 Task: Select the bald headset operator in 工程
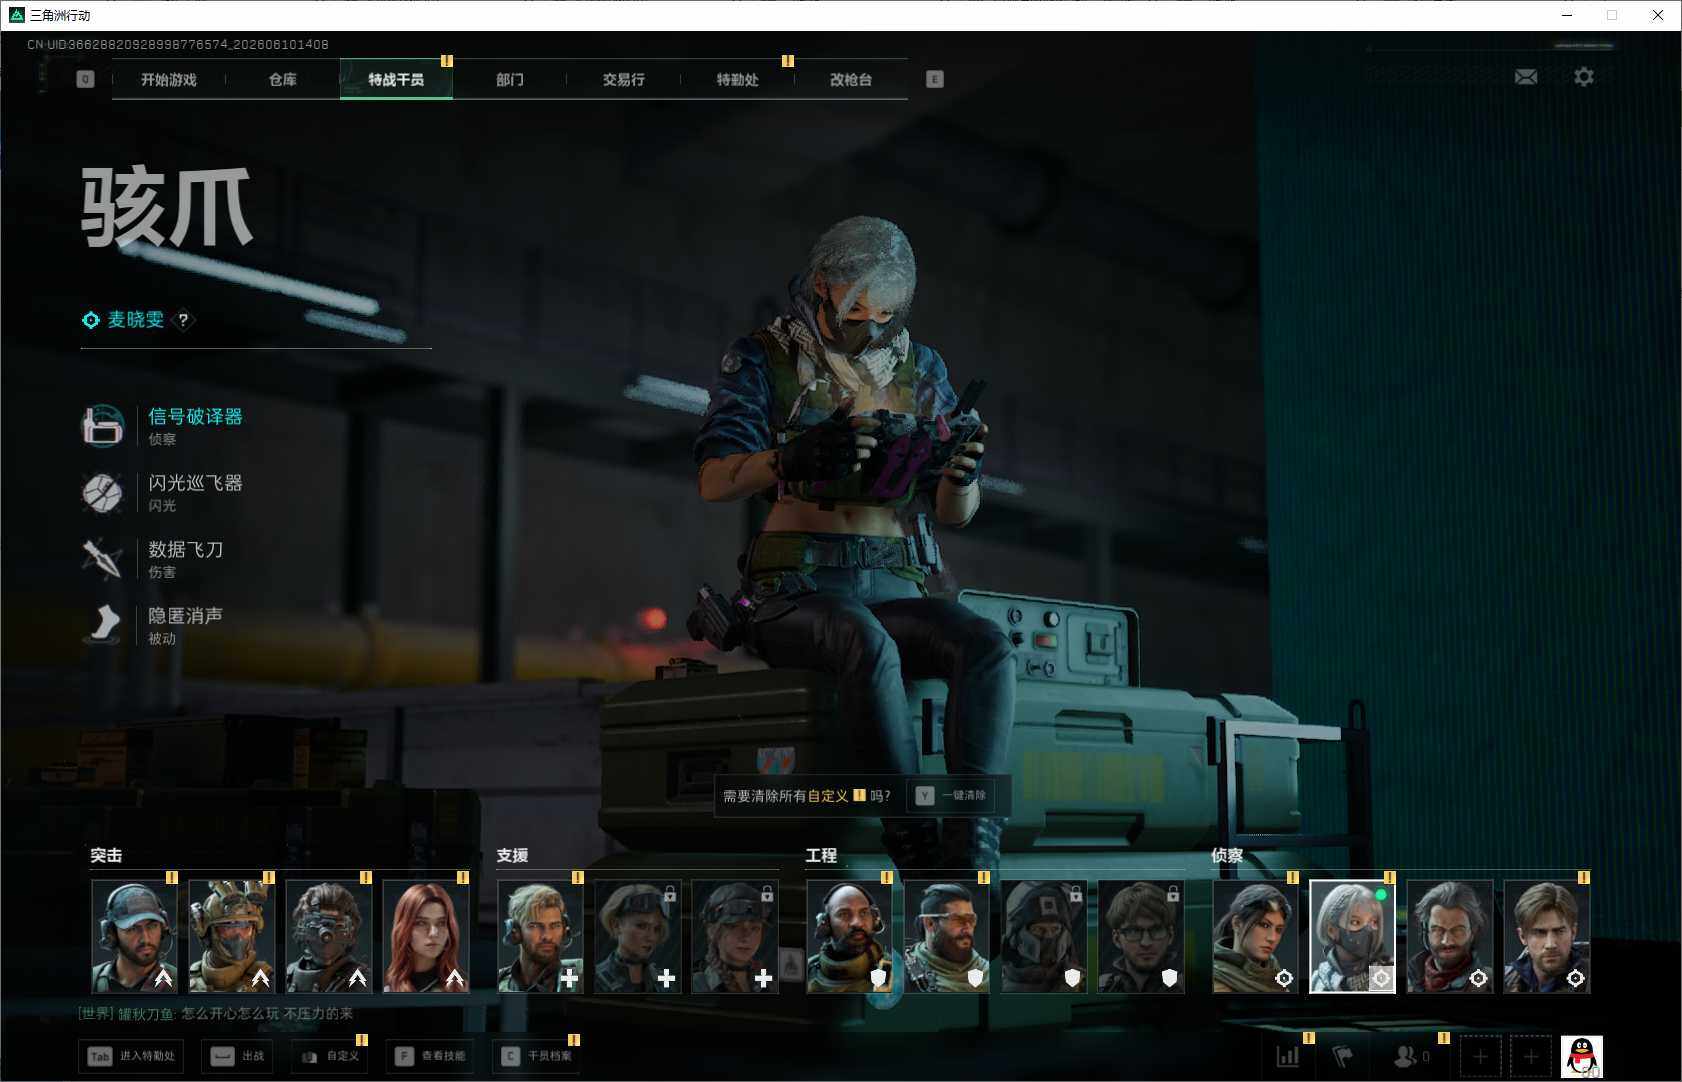click(849, 936)
